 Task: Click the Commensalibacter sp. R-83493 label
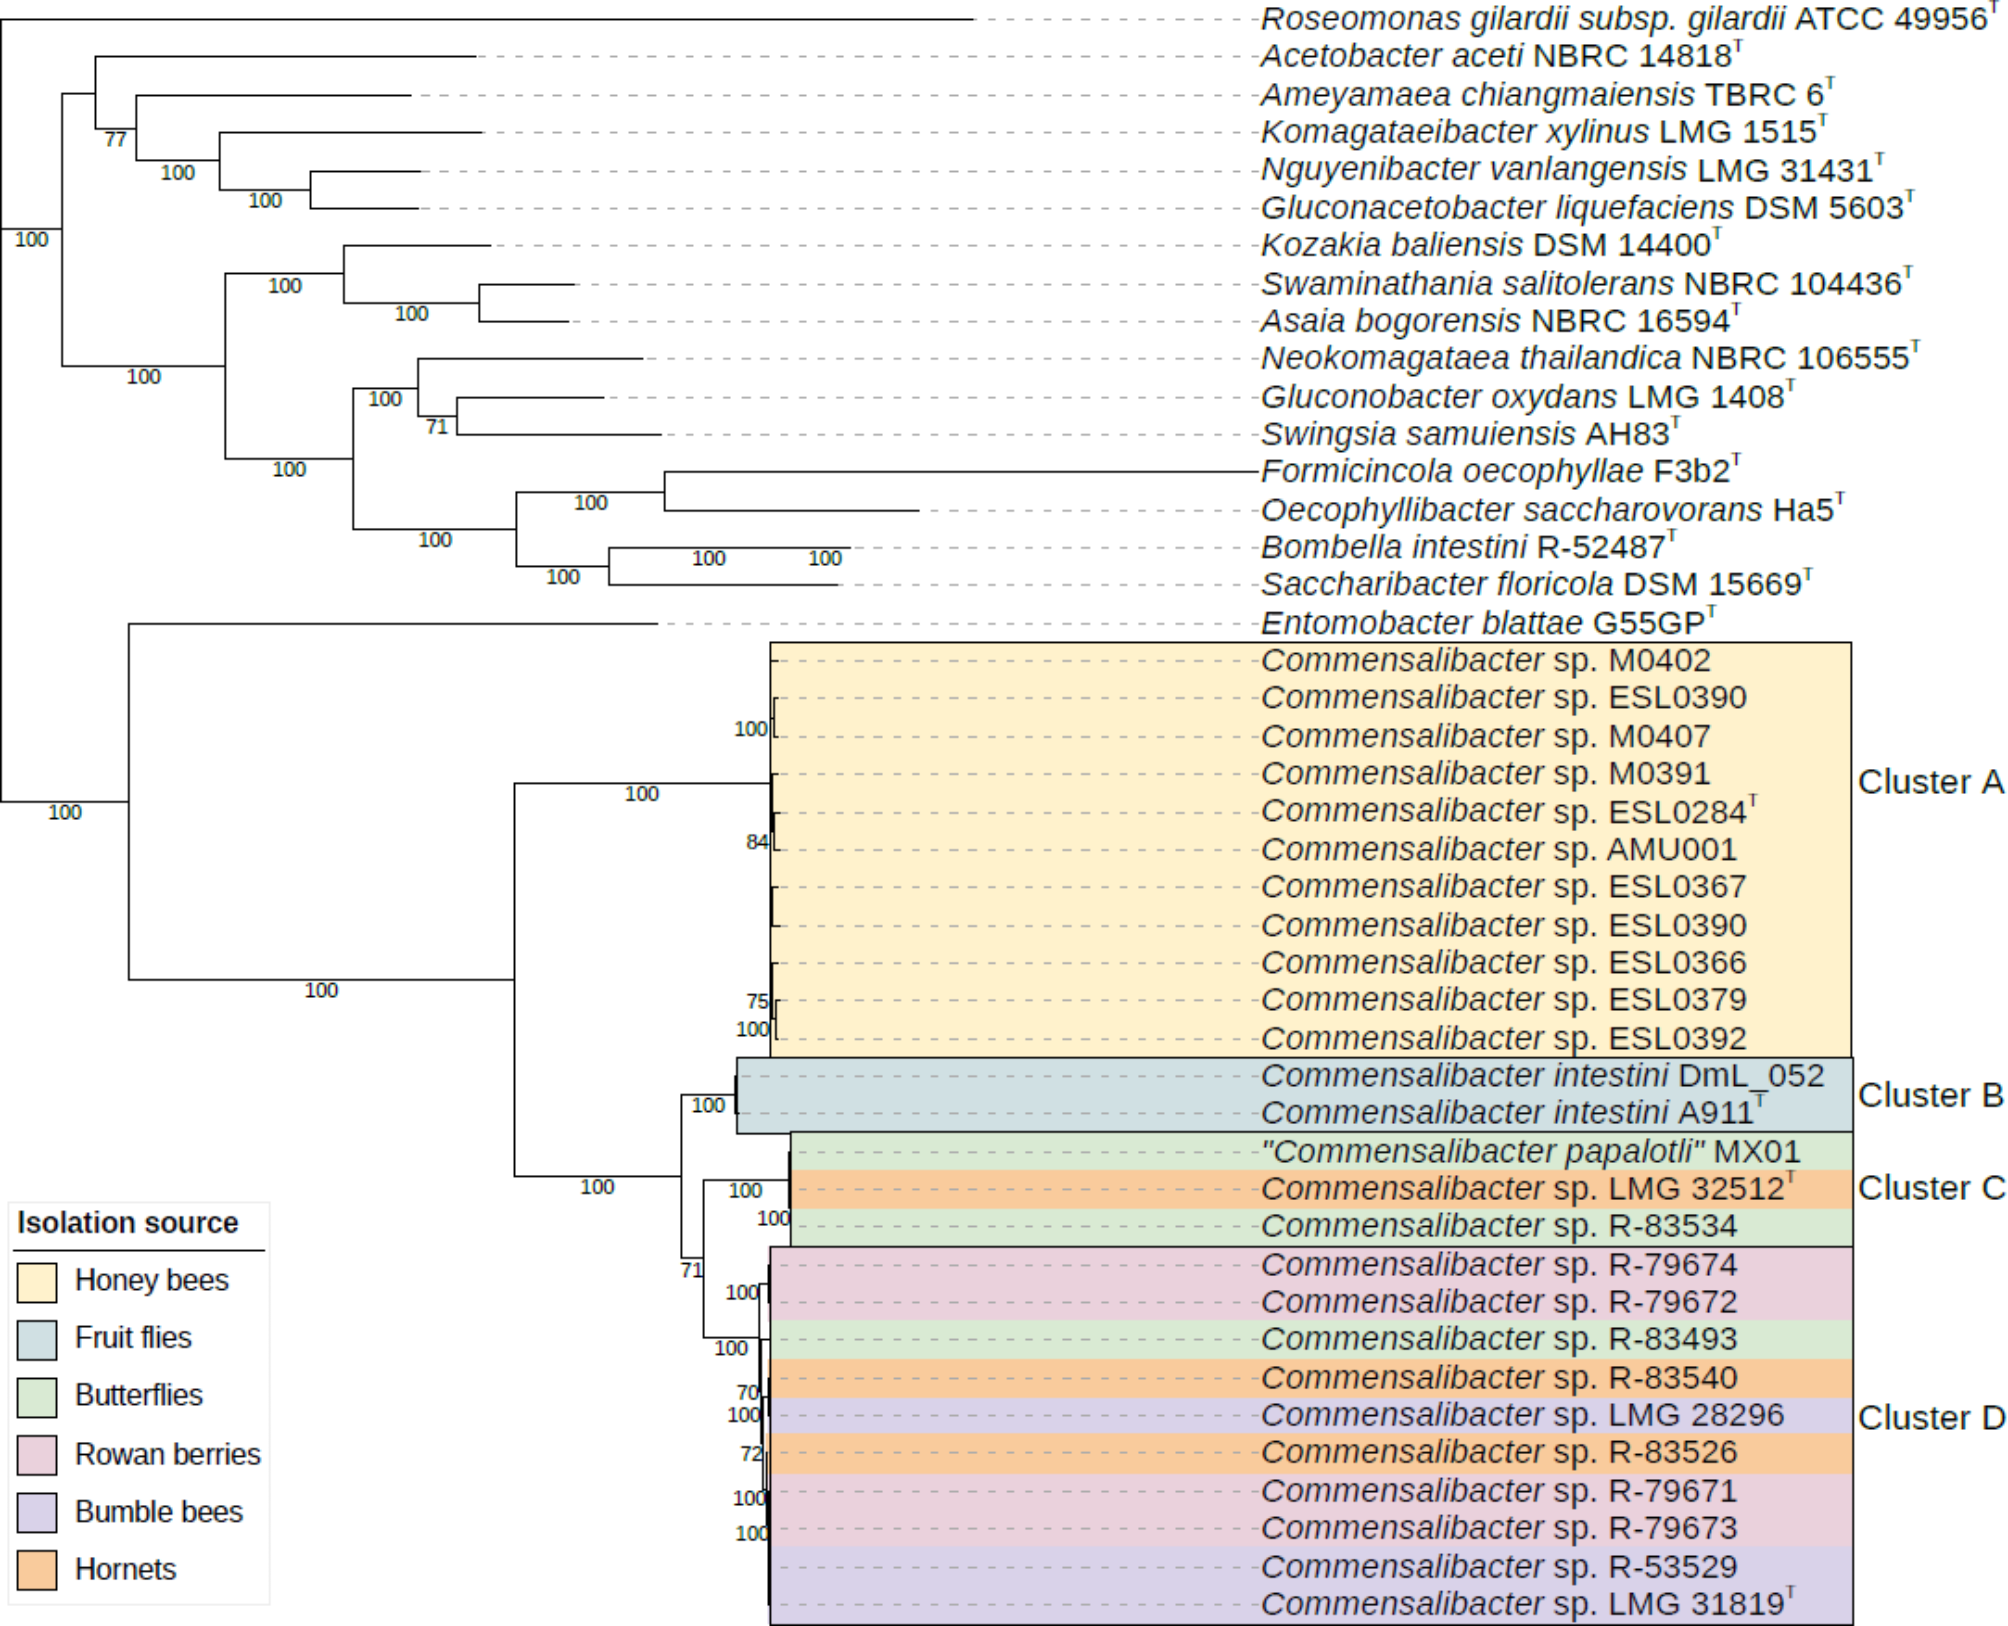(1499, 1338)
